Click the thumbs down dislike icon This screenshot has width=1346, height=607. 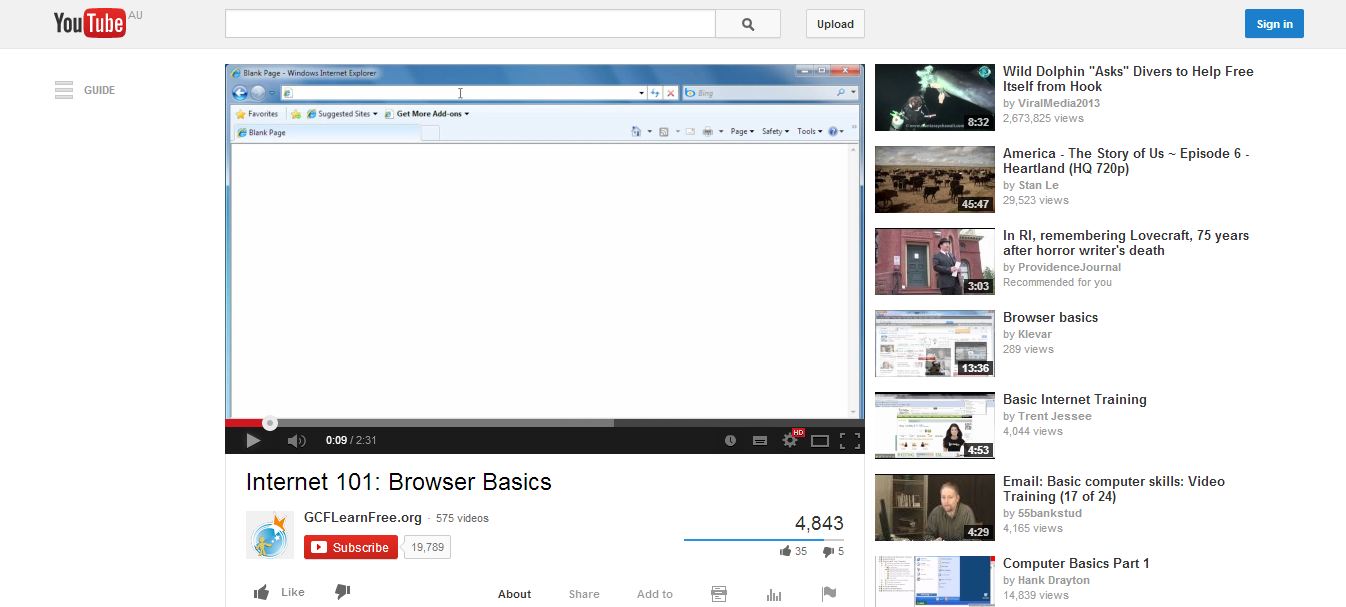click(342, 592)
